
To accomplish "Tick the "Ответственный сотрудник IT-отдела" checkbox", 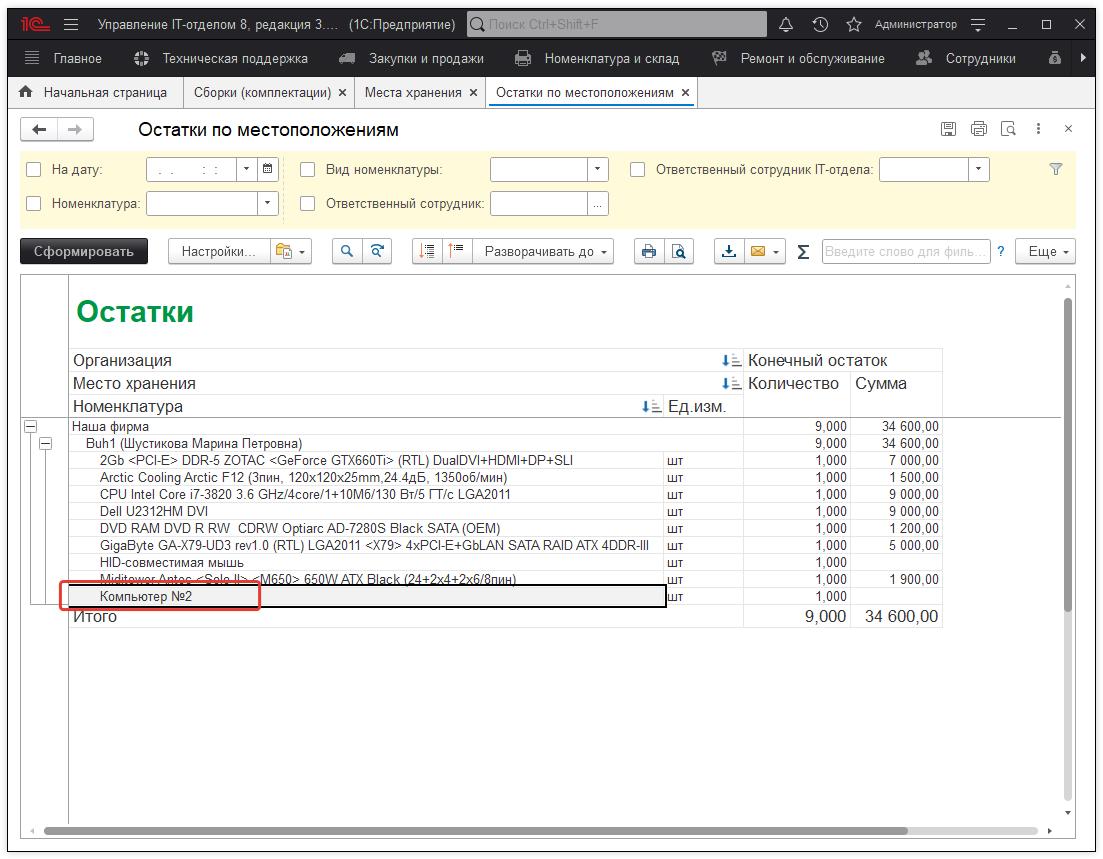I will click(x=637, y=170).
